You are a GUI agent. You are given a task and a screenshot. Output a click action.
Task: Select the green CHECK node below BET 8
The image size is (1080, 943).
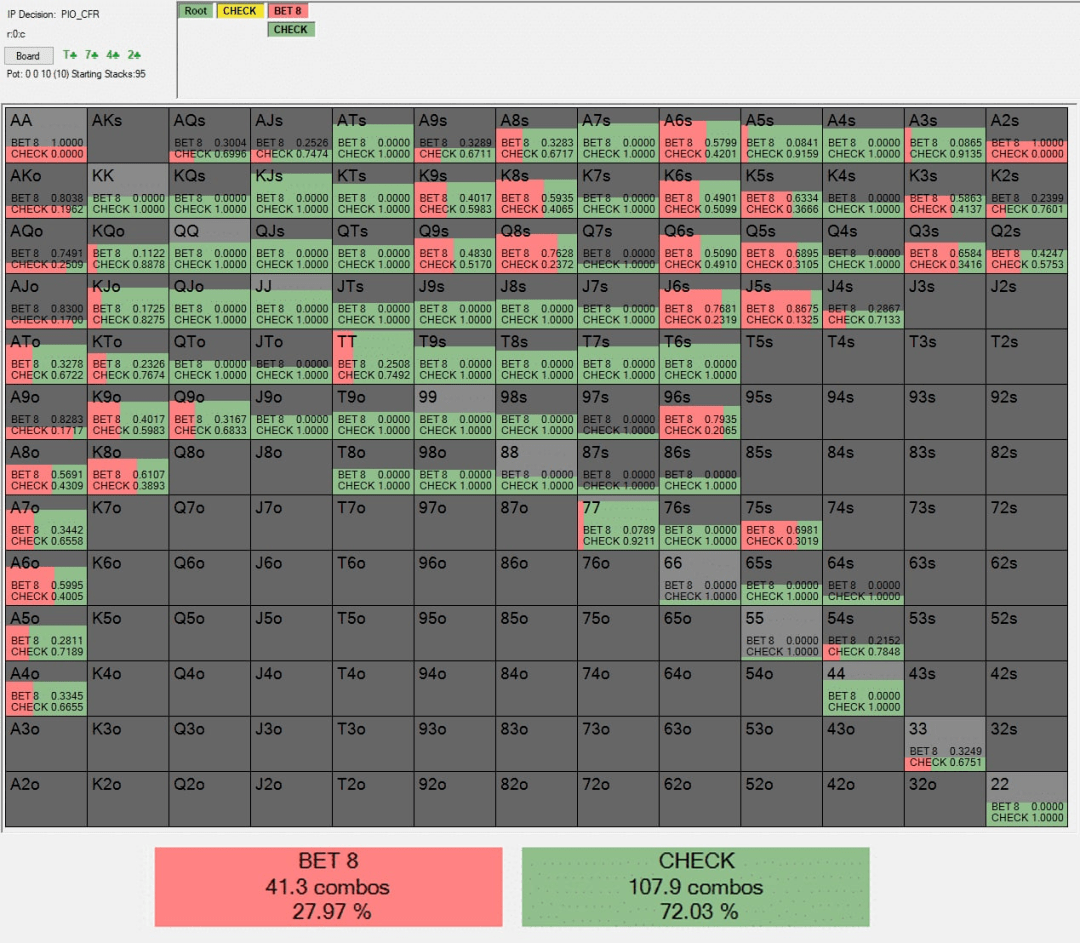coord(291,30)
